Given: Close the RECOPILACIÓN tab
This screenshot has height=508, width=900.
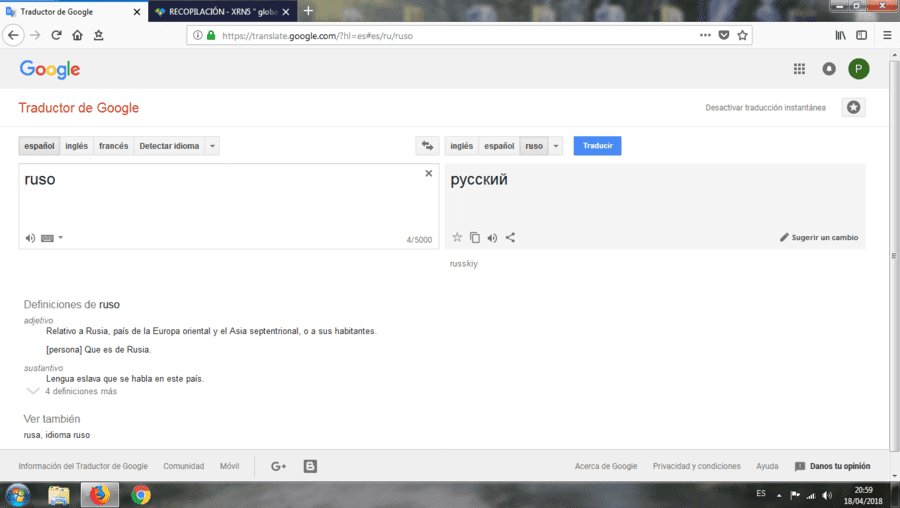Looking at the screenshot, I should click(286, 11).
